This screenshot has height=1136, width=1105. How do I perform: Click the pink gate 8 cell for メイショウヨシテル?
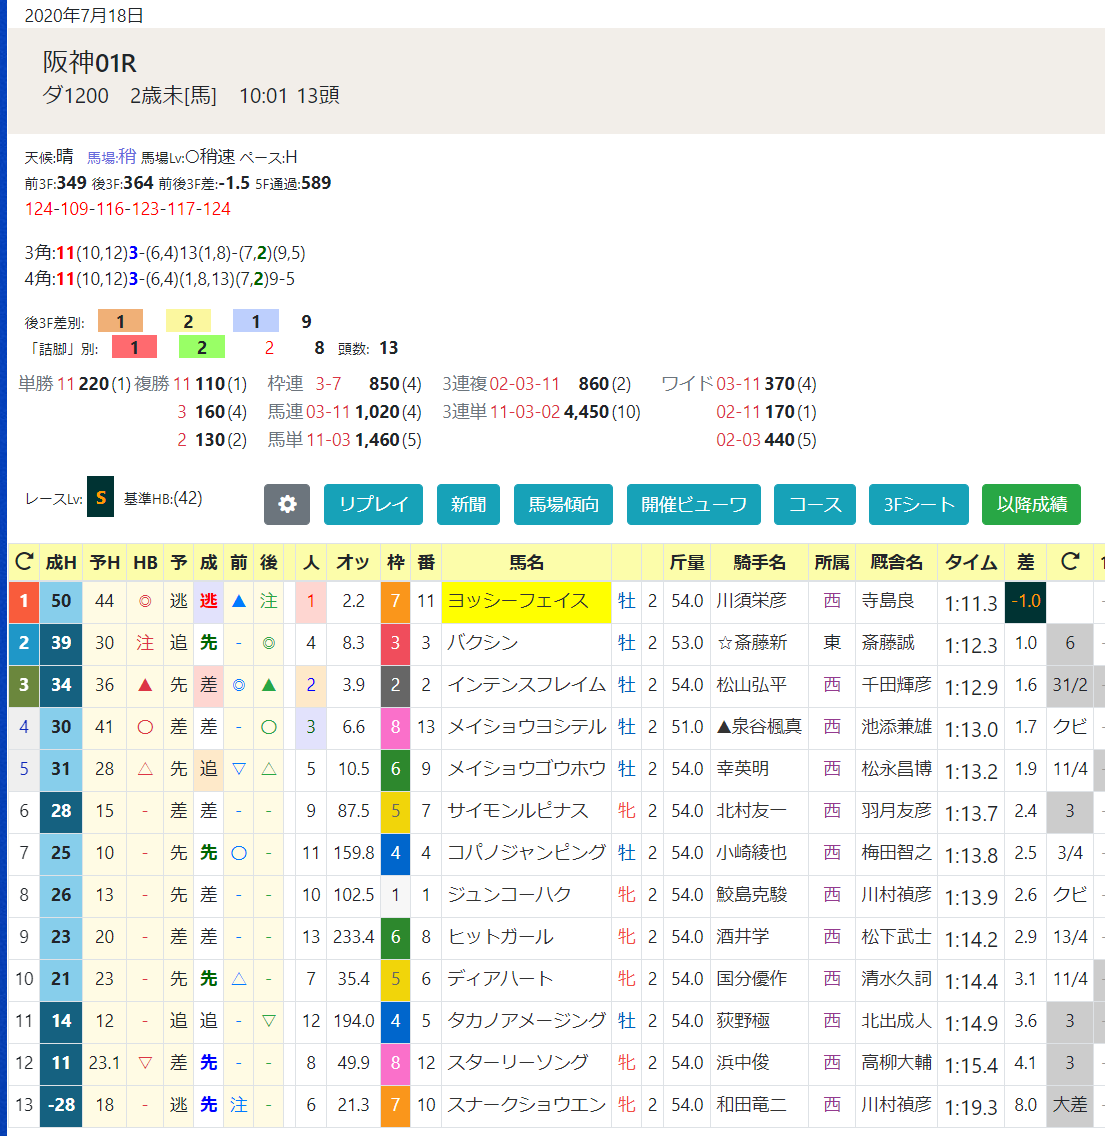pyautogui.click(x=395, y=727)
